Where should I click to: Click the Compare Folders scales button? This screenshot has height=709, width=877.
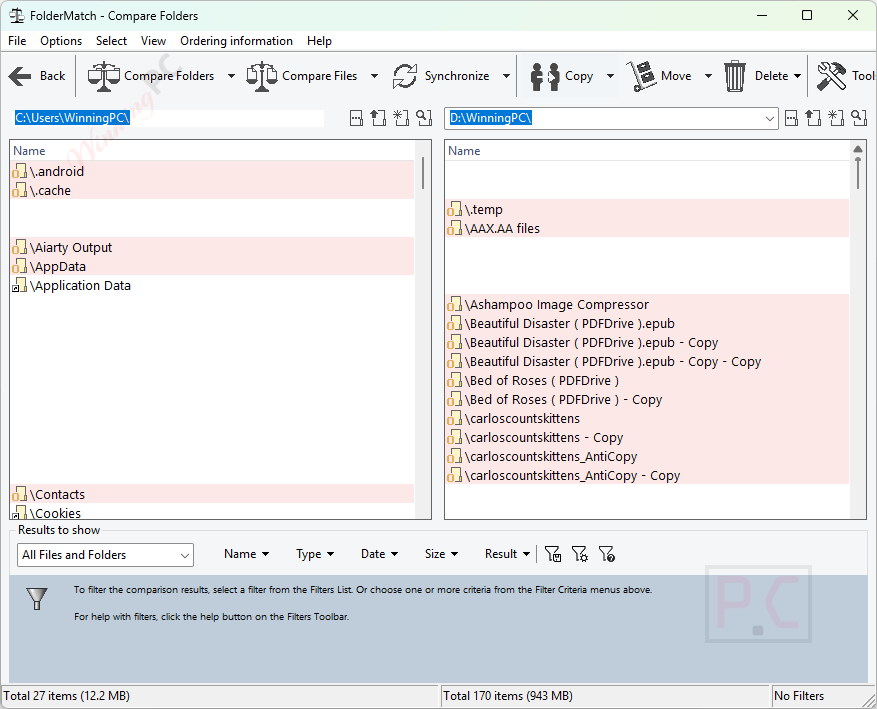click(150, 76)
